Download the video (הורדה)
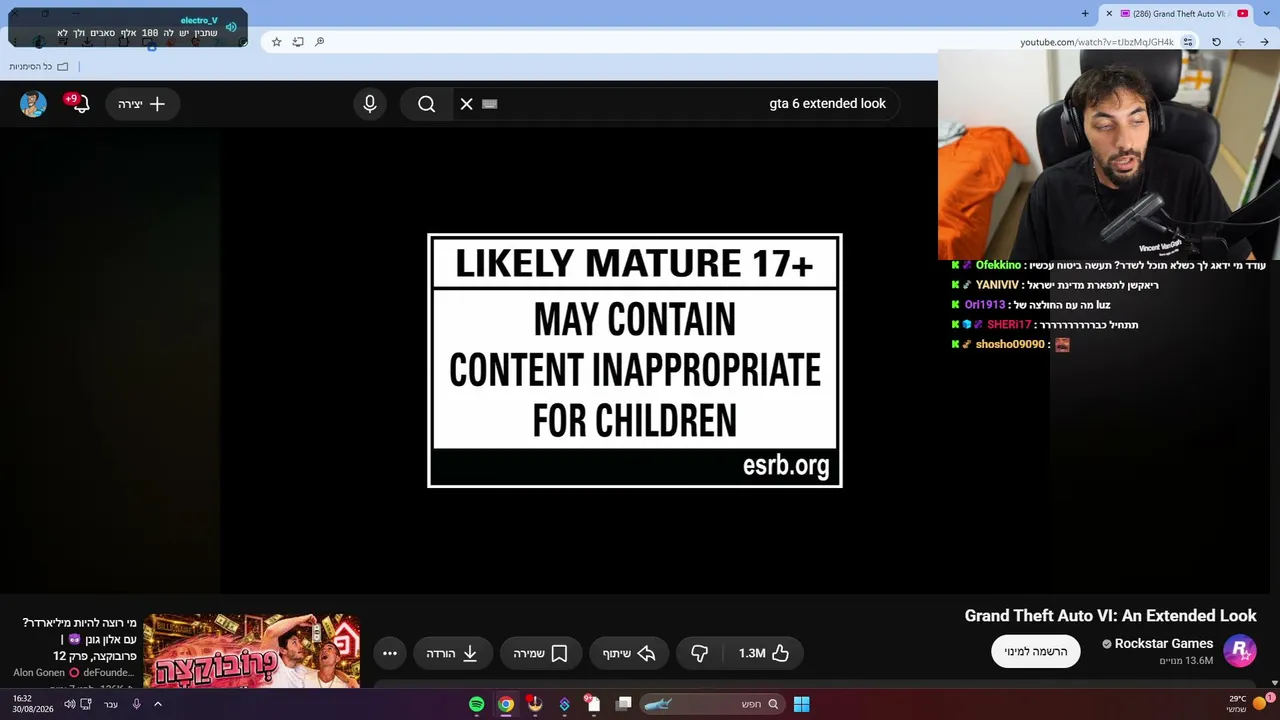Viewport: 1280px width, 720px height. [453, 653]
